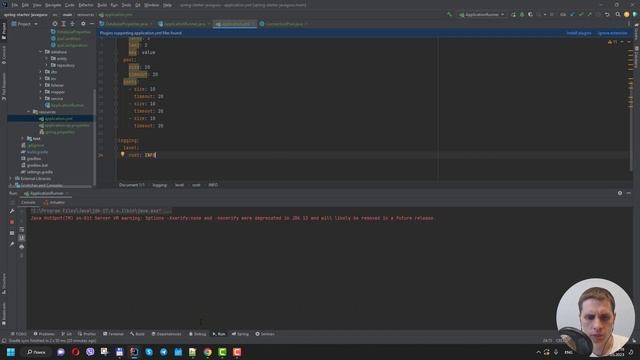Open the Terminal tool window
The width and height of the screenshot is (640, 360).
click(x=113, y=334)
